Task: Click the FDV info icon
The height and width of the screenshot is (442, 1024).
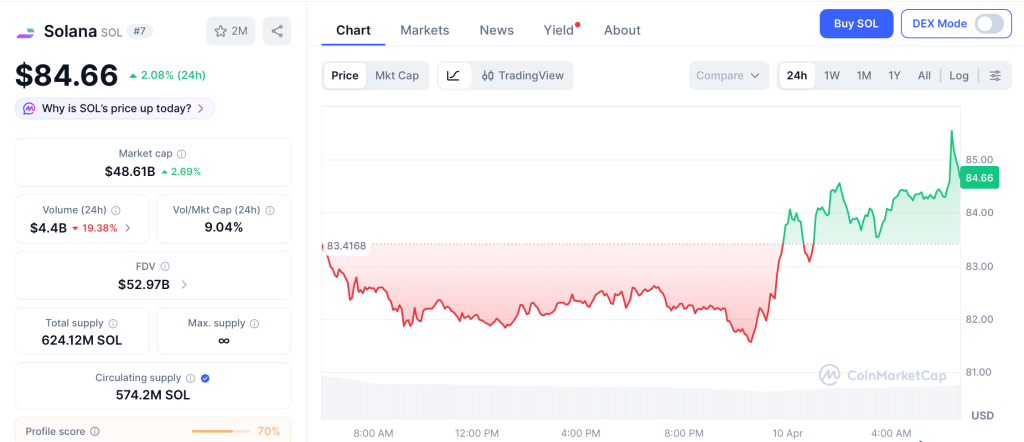Action: 165,267
